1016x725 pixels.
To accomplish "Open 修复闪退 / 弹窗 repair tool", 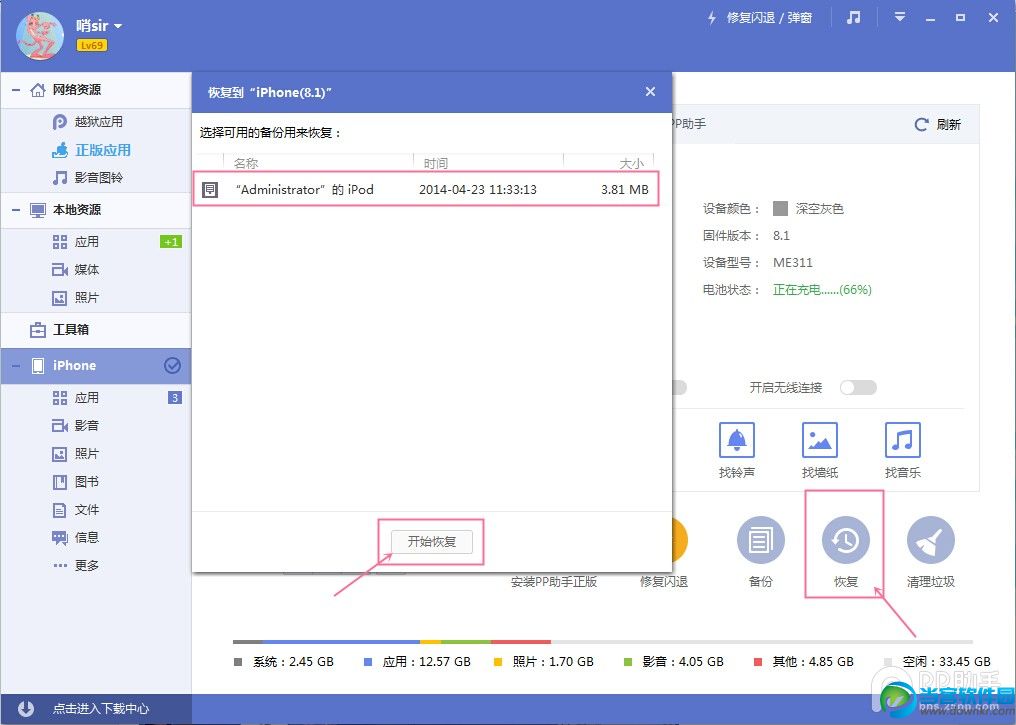I will click(759, 17).
